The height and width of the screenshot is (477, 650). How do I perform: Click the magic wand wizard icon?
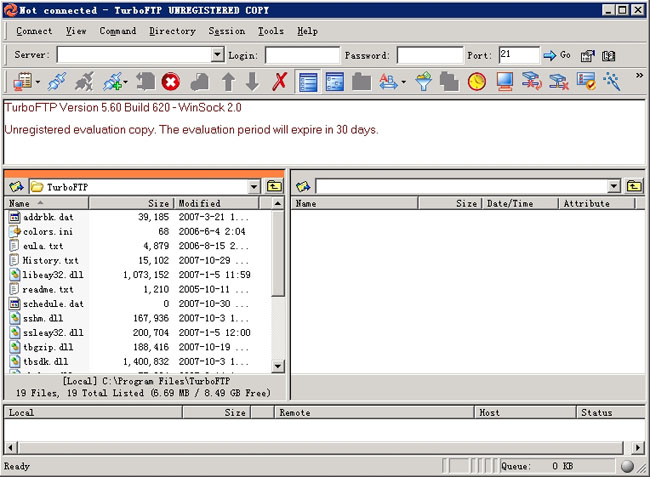pos(613,82)
